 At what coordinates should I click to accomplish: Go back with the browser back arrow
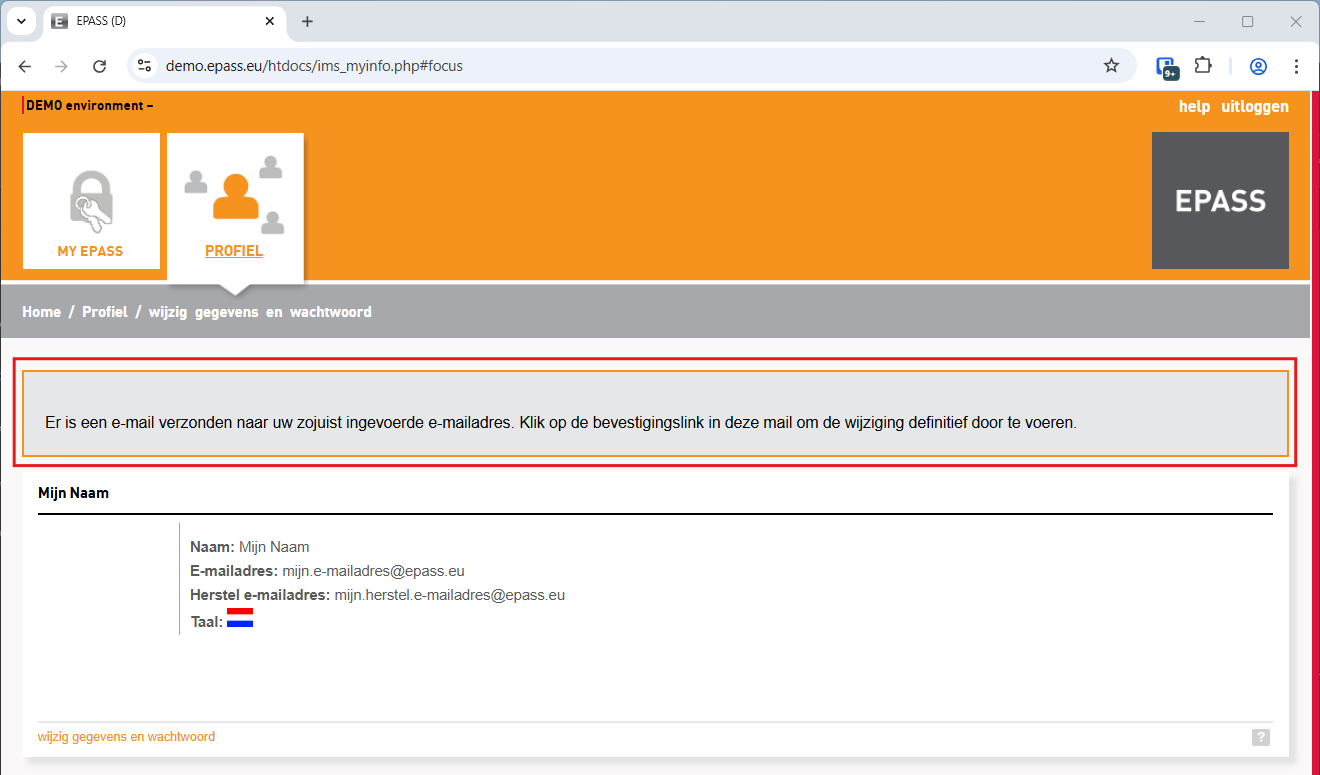(25, 66)
